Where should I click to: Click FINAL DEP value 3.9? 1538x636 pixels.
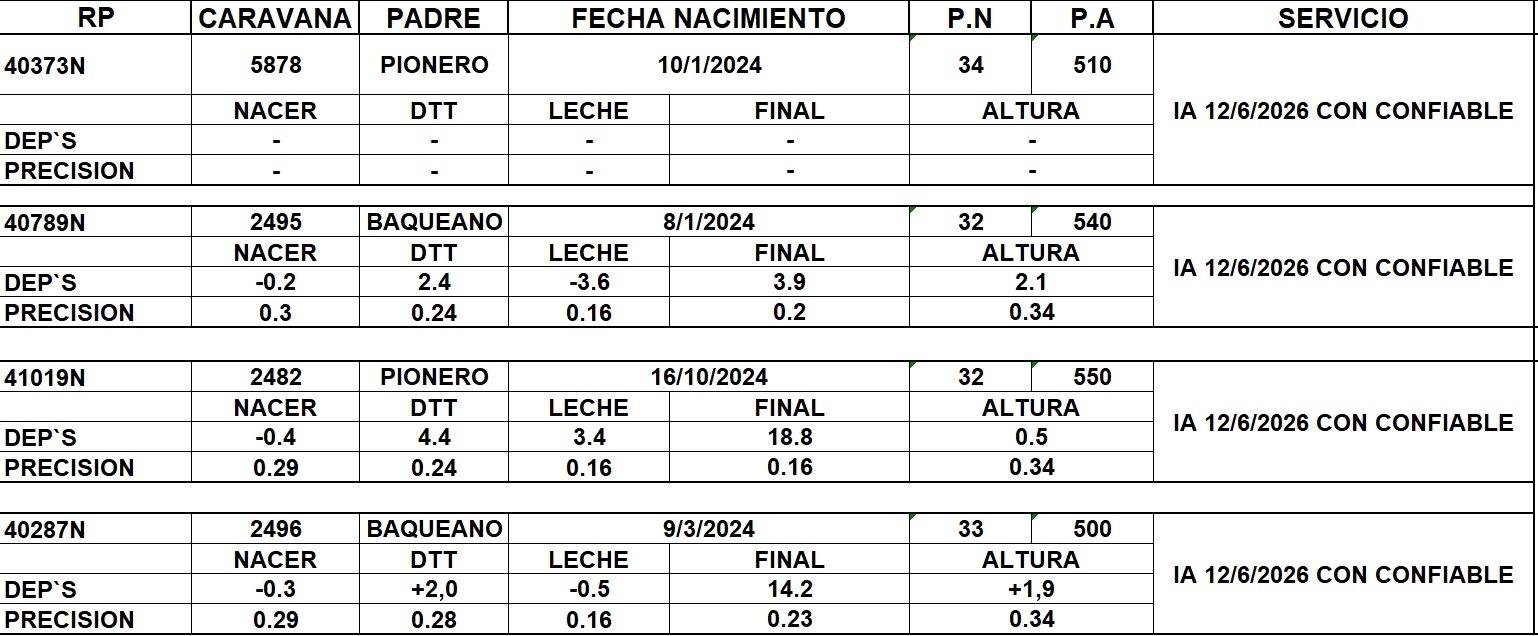click(789, 282)
